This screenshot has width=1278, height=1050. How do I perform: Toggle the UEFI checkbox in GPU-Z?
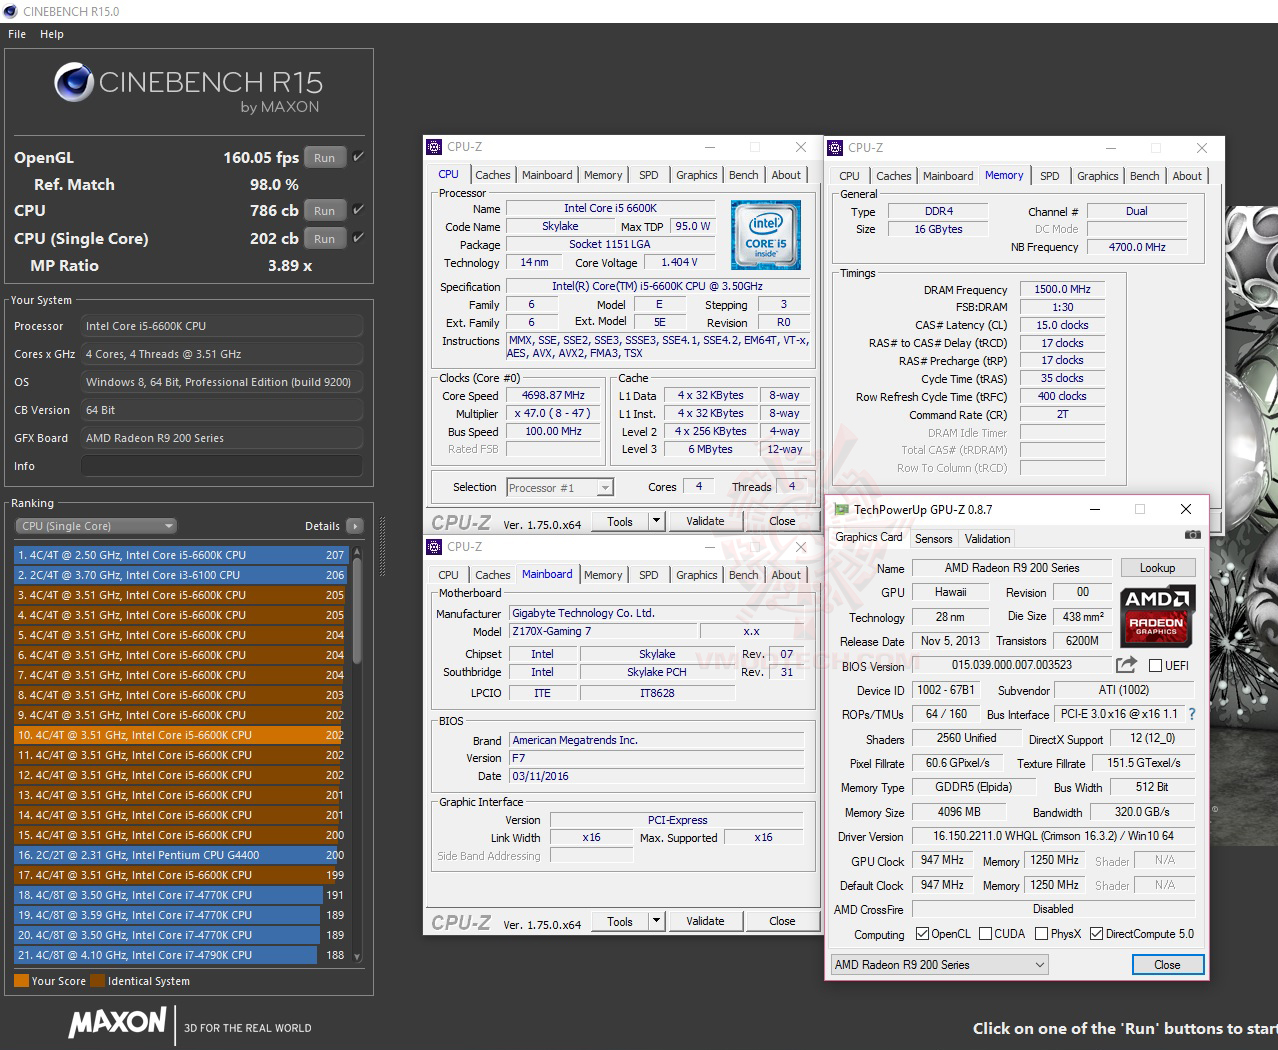(1155, 666)
